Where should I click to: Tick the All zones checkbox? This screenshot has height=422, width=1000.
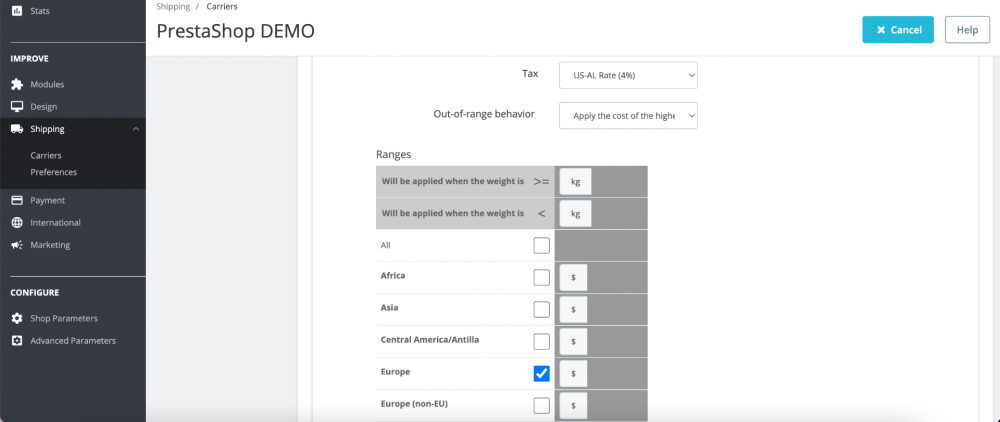541,245
